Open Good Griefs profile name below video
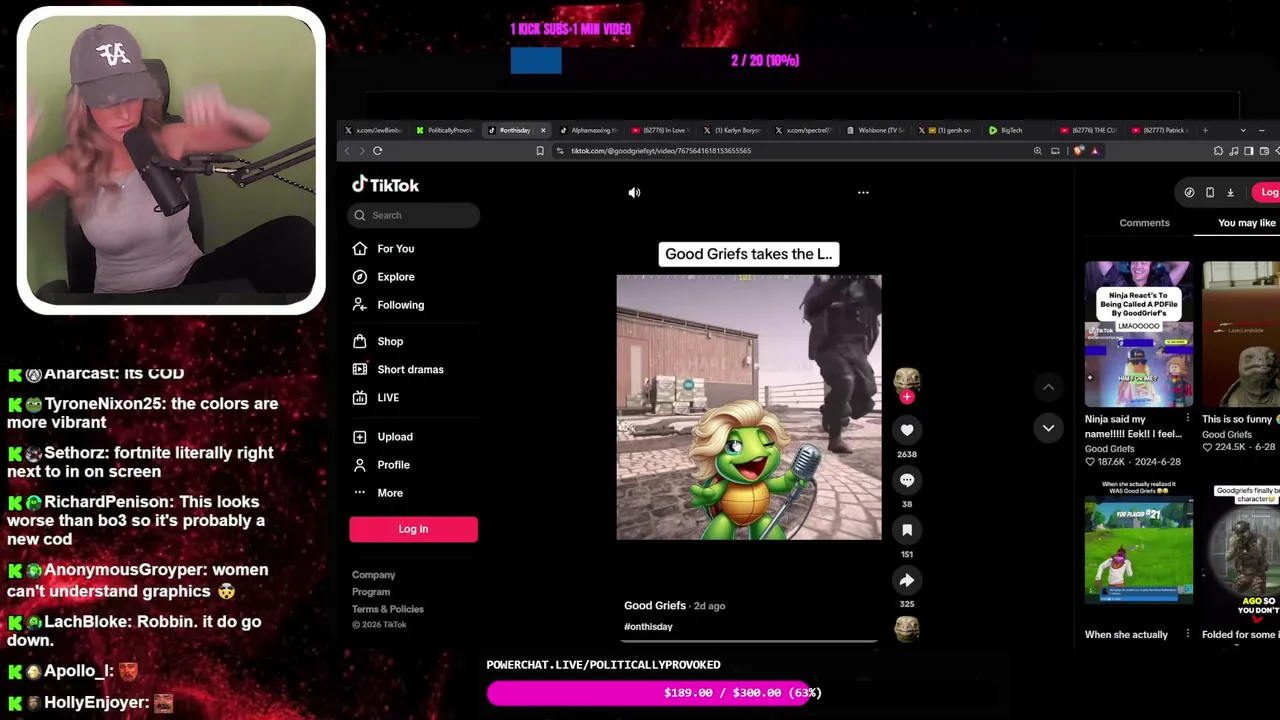1280x720 pixels. coord(655,606)
